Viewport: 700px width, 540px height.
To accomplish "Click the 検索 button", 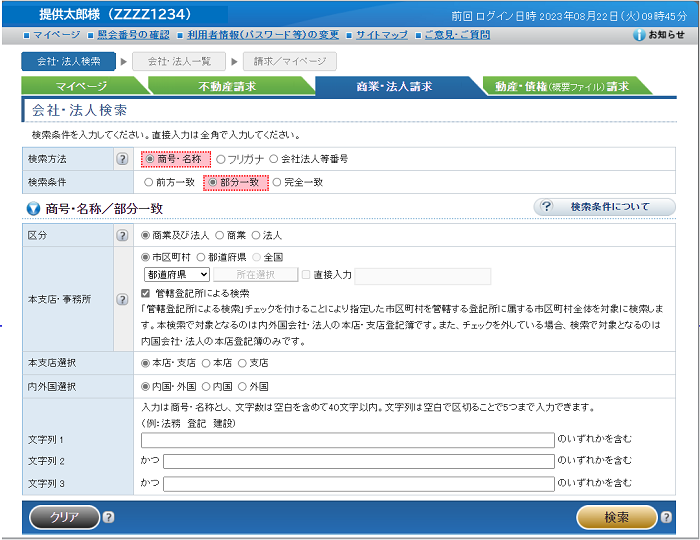I will pyautogui.click(x=617, y=517).
